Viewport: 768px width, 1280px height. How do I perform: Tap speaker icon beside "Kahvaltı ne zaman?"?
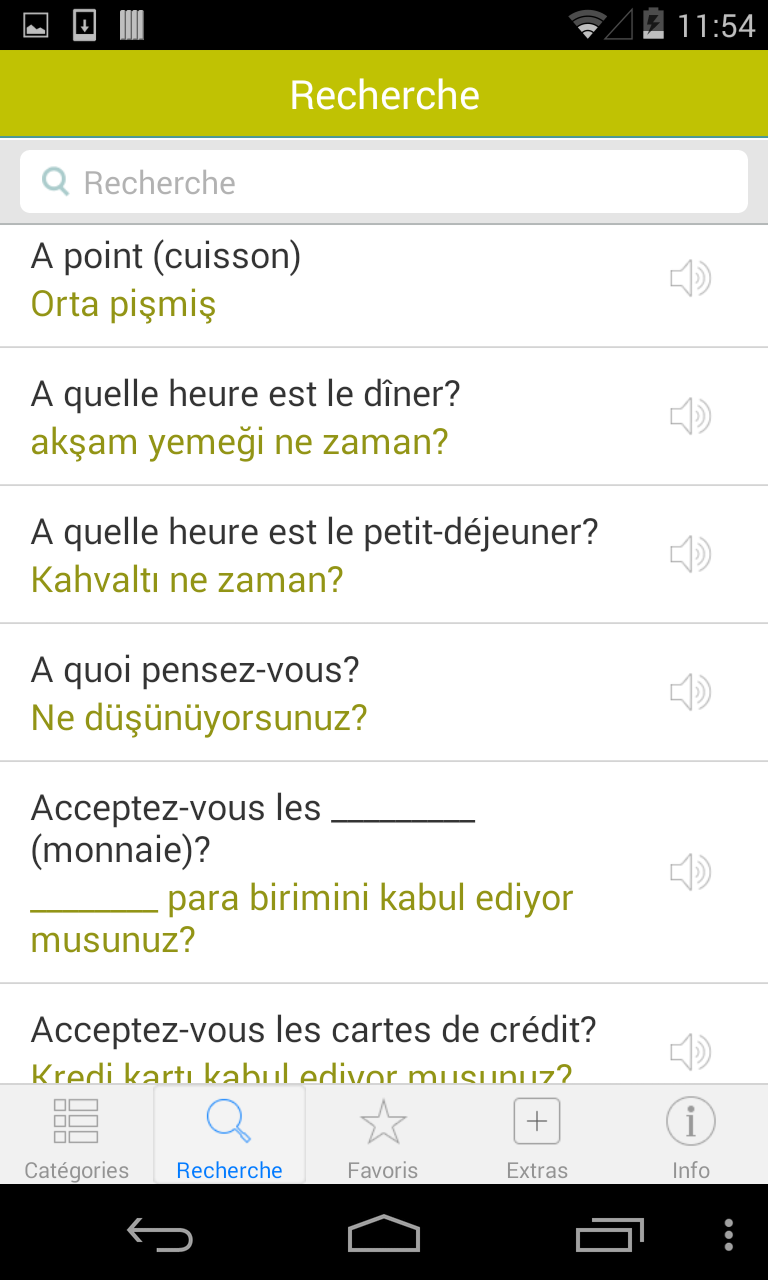(690, 554)
